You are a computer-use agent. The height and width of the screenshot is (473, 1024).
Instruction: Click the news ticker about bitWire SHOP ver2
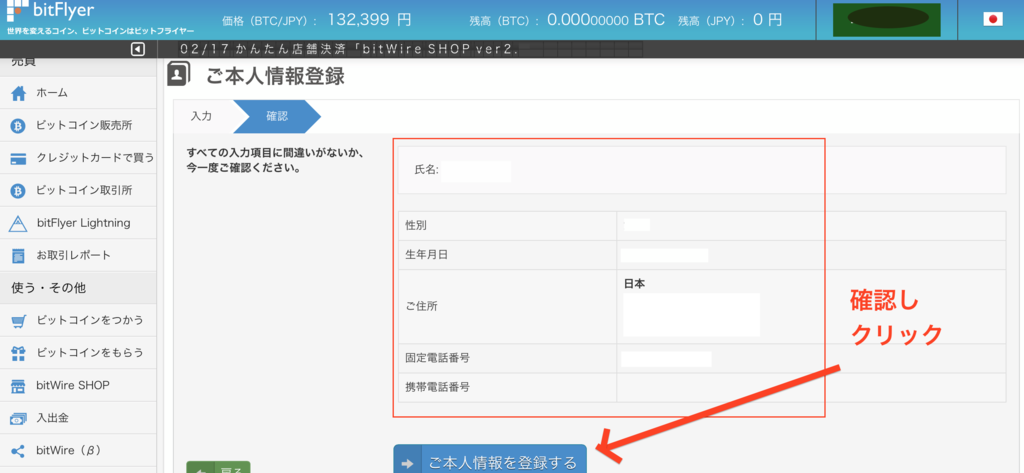[x=348, y=50]
